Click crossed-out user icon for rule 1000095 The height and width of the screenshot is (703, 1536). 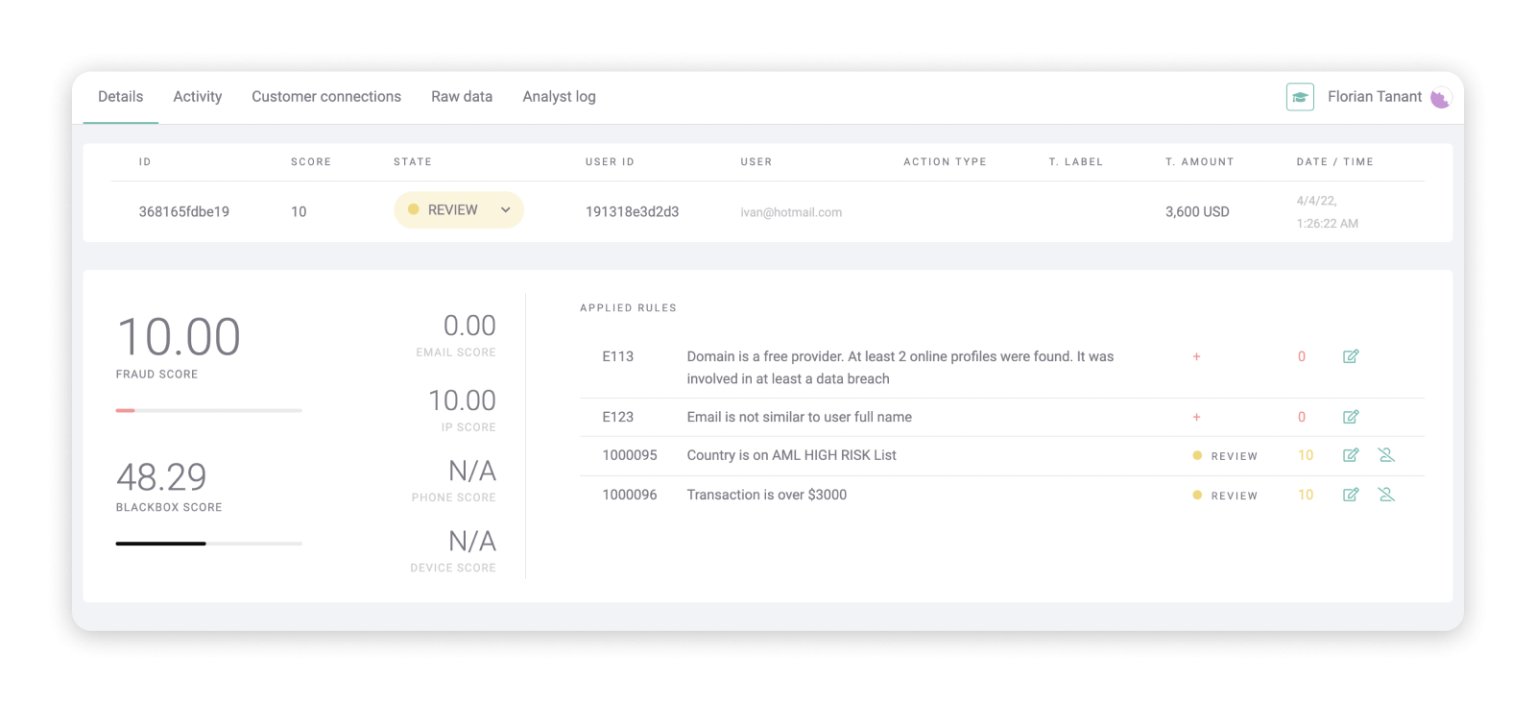point(1386,455)
